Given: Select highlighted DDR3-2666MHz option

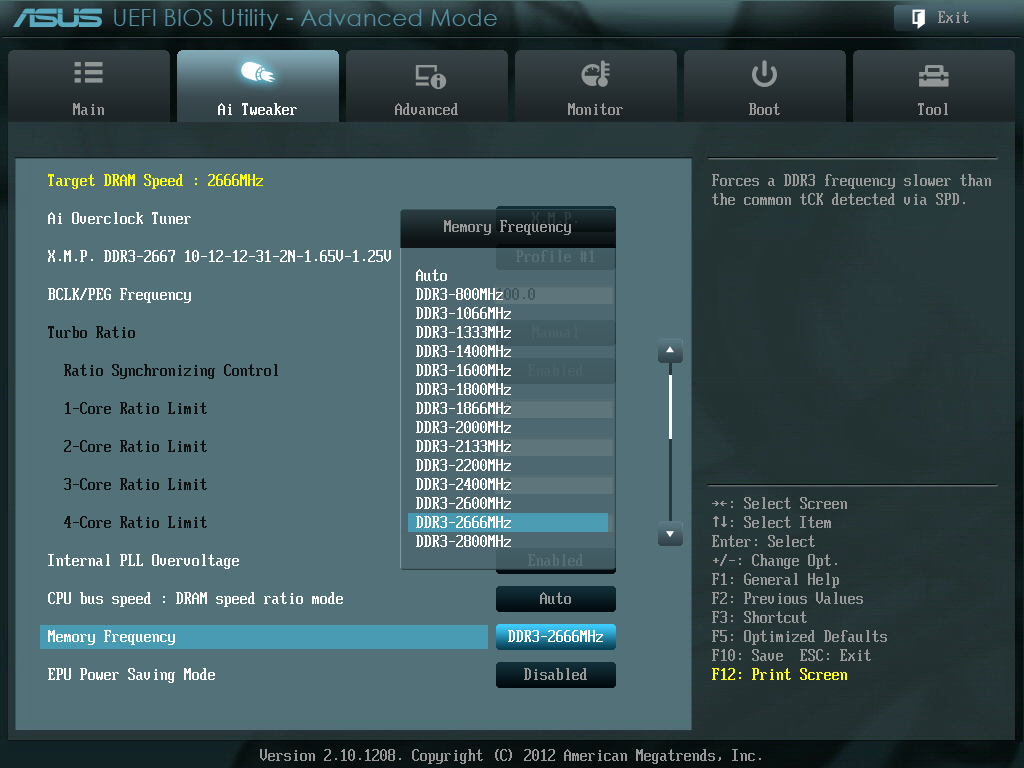Looking at the screenshot, I should pyautogui.click(x=508, y=522).
